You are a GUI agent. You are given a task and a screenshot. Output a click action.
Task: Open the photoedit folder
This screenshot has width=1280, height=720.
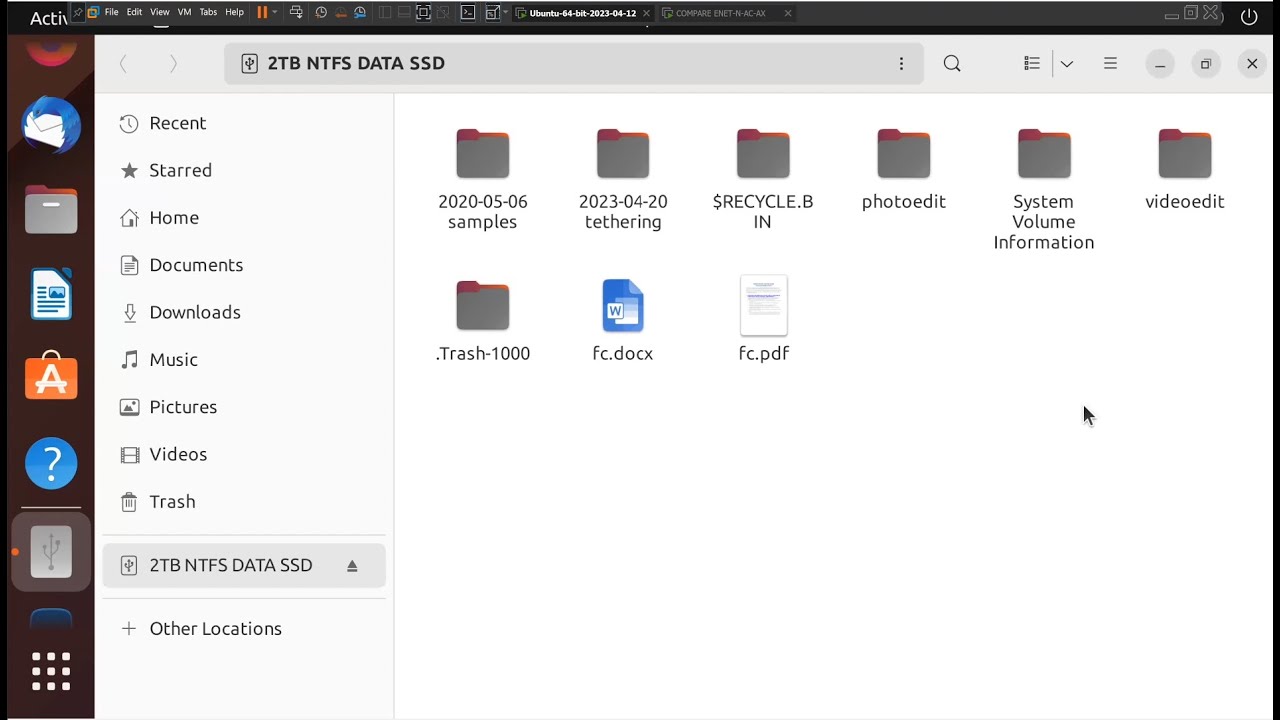tap(904, 170)
